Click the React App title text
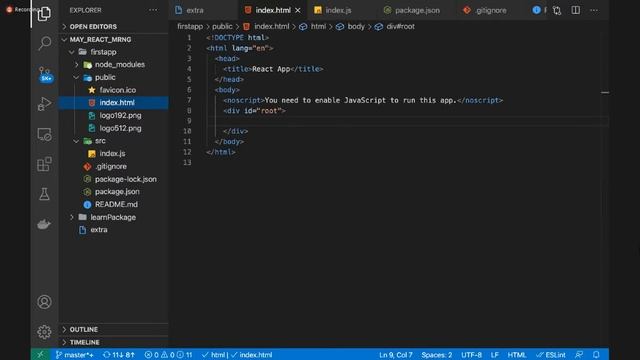Viewport: 640px width, 360px height. [x=271, y=69]
